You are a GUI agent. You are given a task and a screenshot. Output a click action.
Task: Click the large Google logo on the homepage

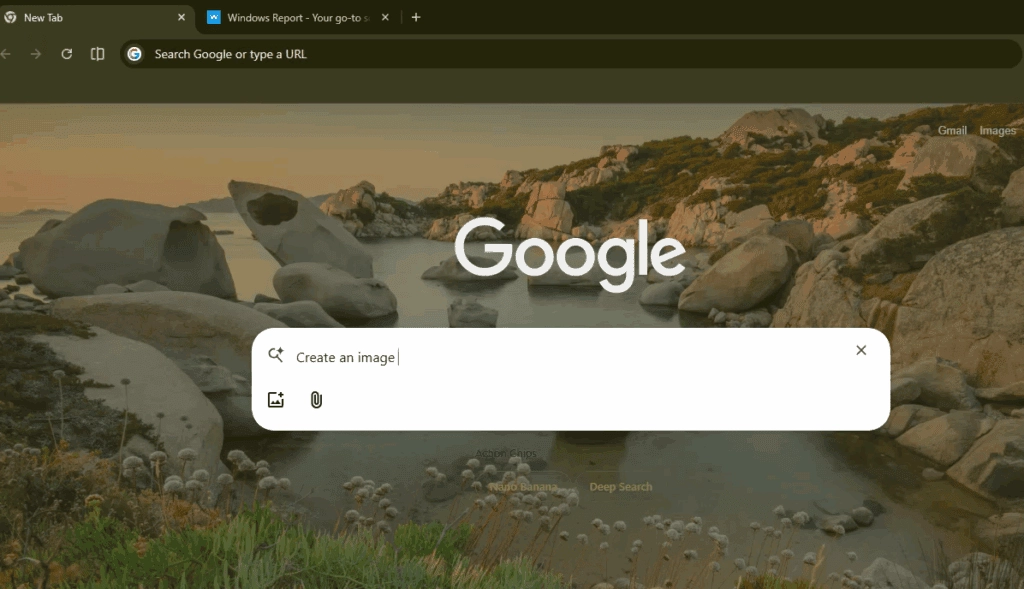(x=571, y=252)
